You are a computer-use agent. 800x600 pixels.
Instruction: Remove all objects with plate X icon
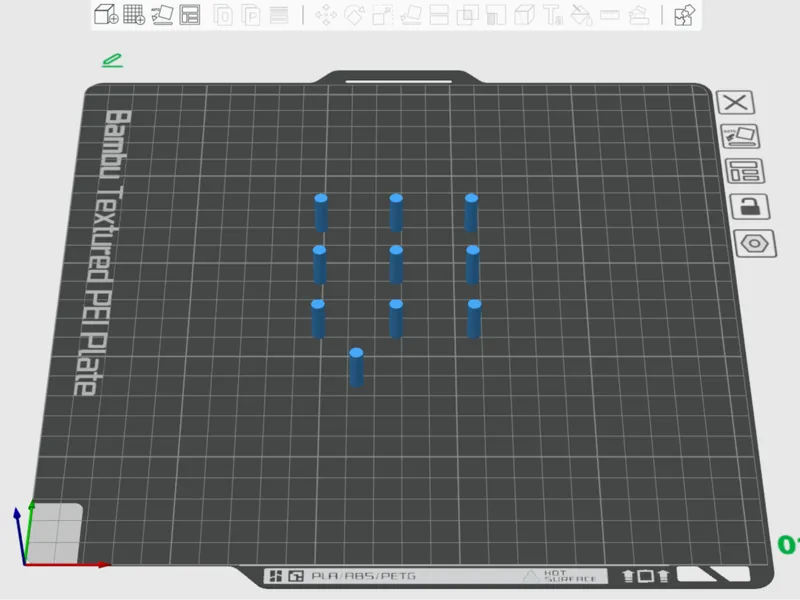(x=736, y=103)
